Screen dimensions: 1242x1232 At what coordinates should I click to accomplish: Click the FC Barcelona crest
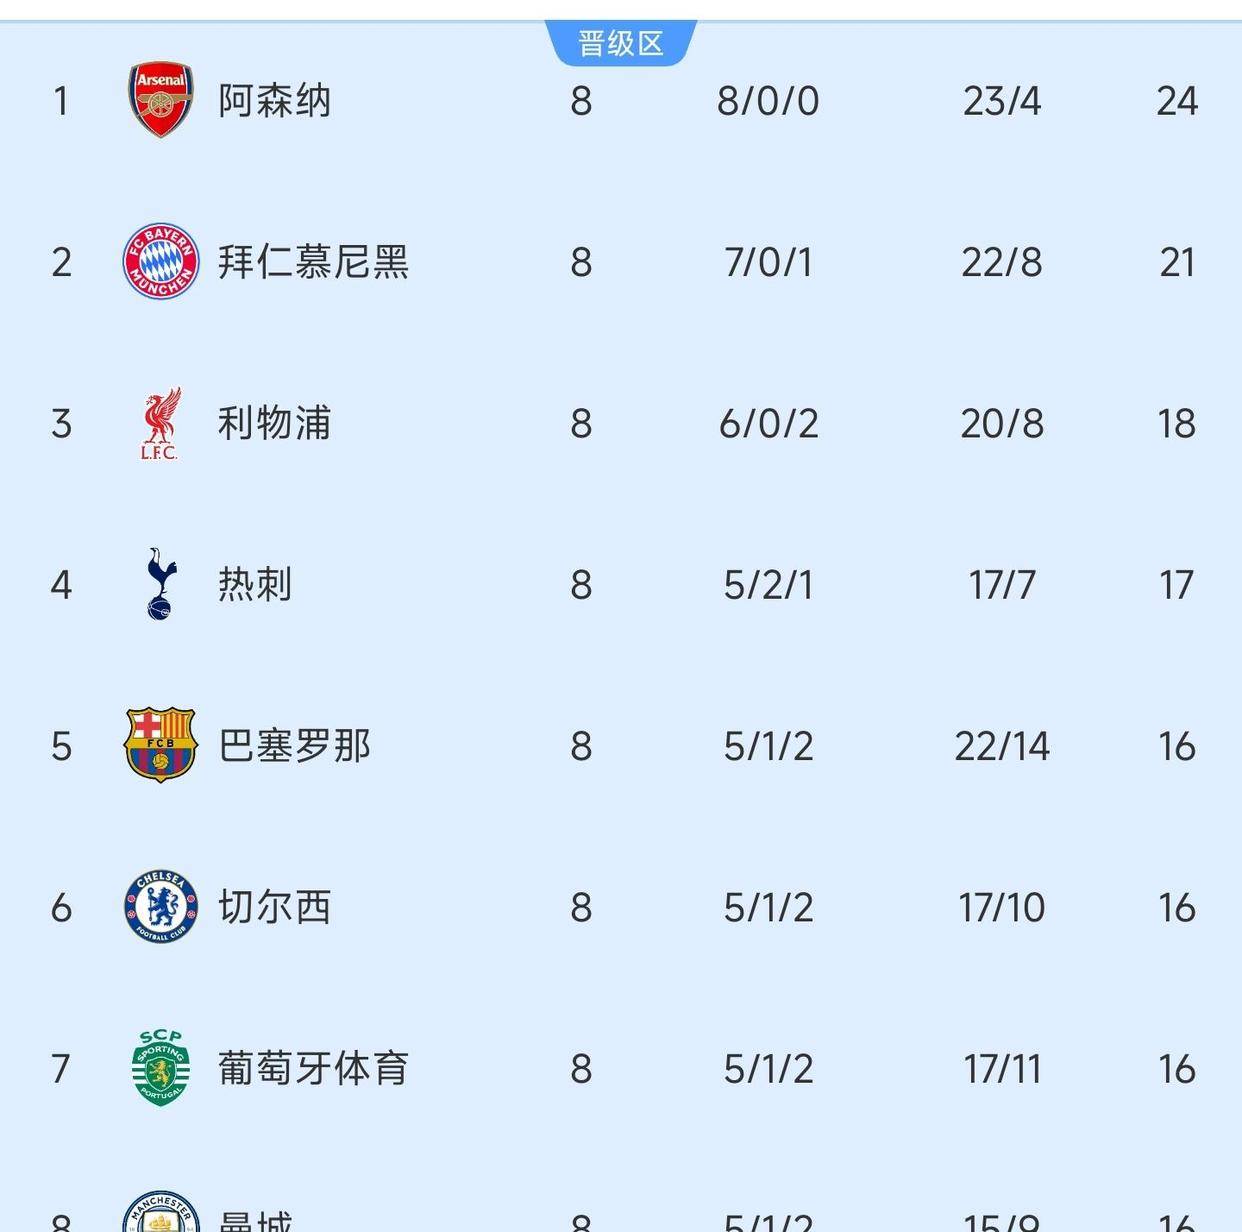pyautogui.click(x=159, y=746)
